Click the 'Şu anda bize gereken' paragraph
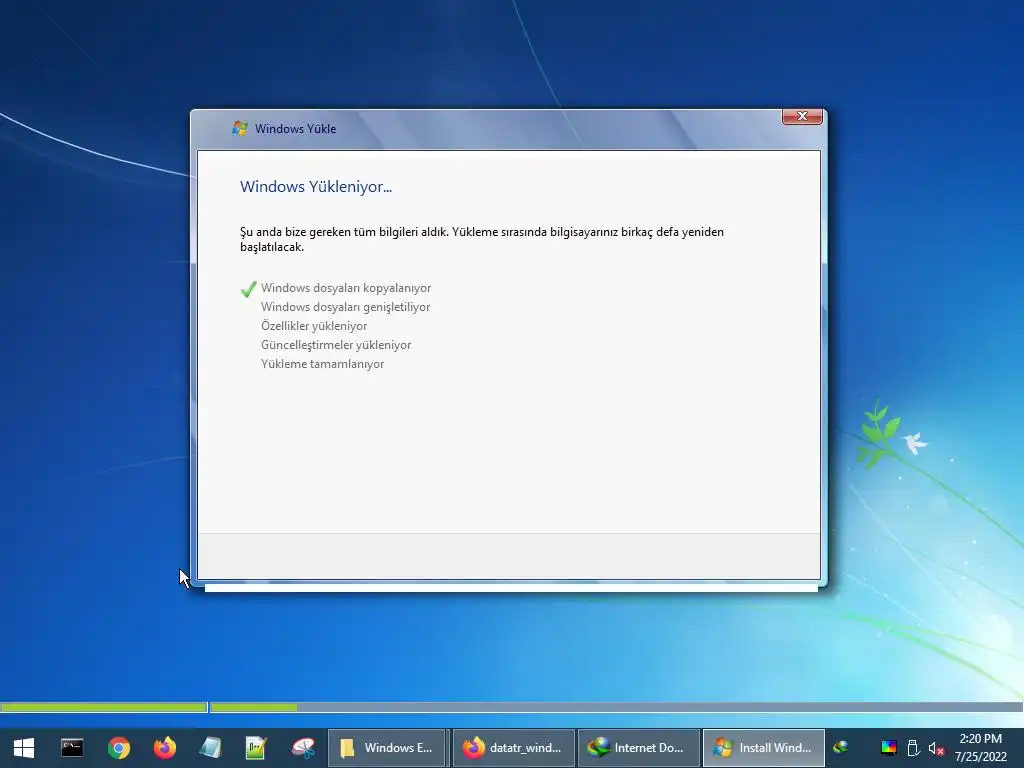 point(482,239)
